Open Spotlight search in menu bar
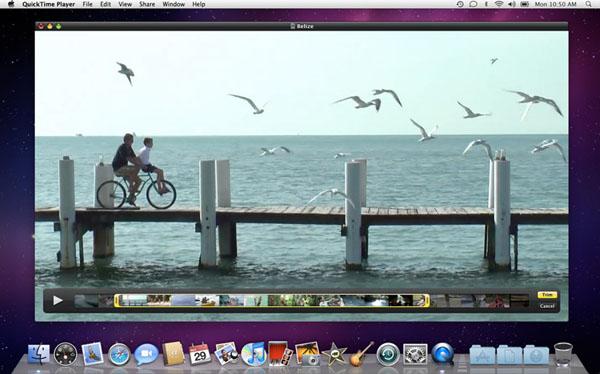Image resolution: width=600 pixels, height=374 pixels. click(589, 4)
